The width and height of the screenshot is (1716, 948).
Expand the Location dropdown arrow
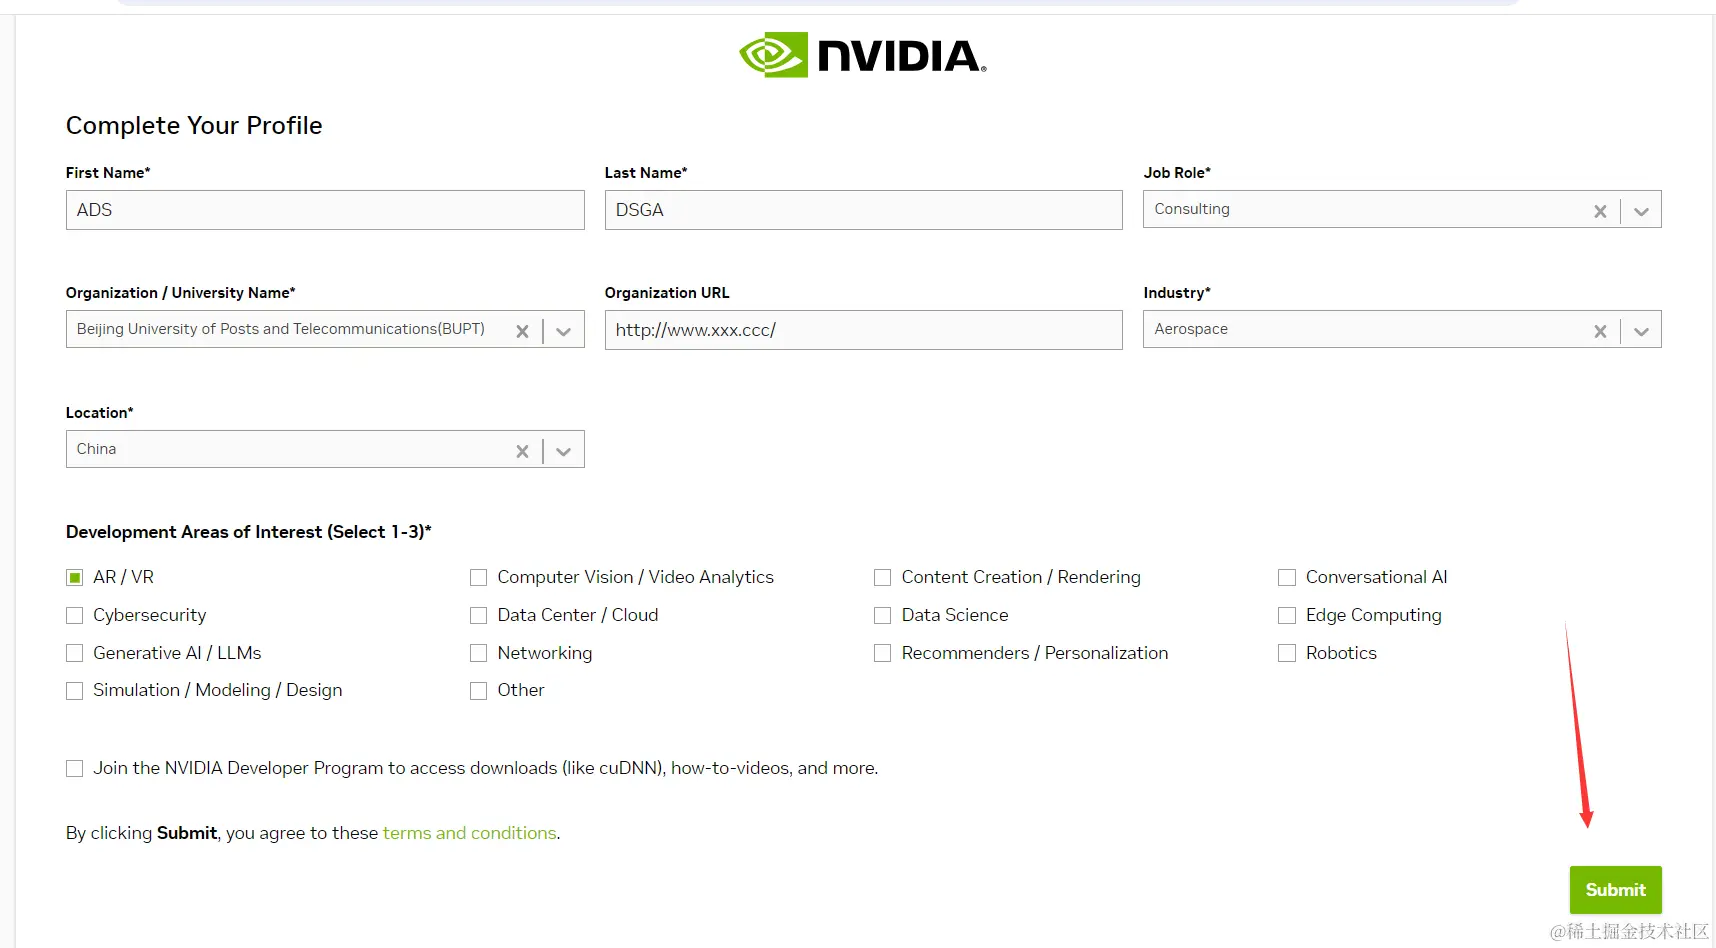coord(563,451)
